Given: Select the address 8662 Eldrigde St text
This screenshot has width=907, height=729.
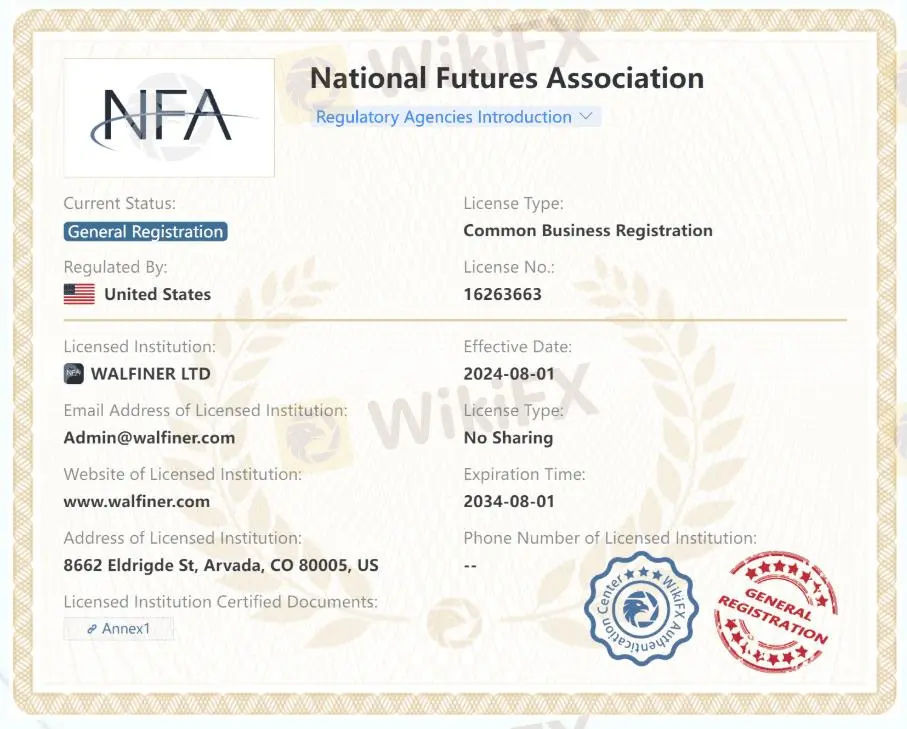Looking at the screenshot, I should tap(220, 565).
